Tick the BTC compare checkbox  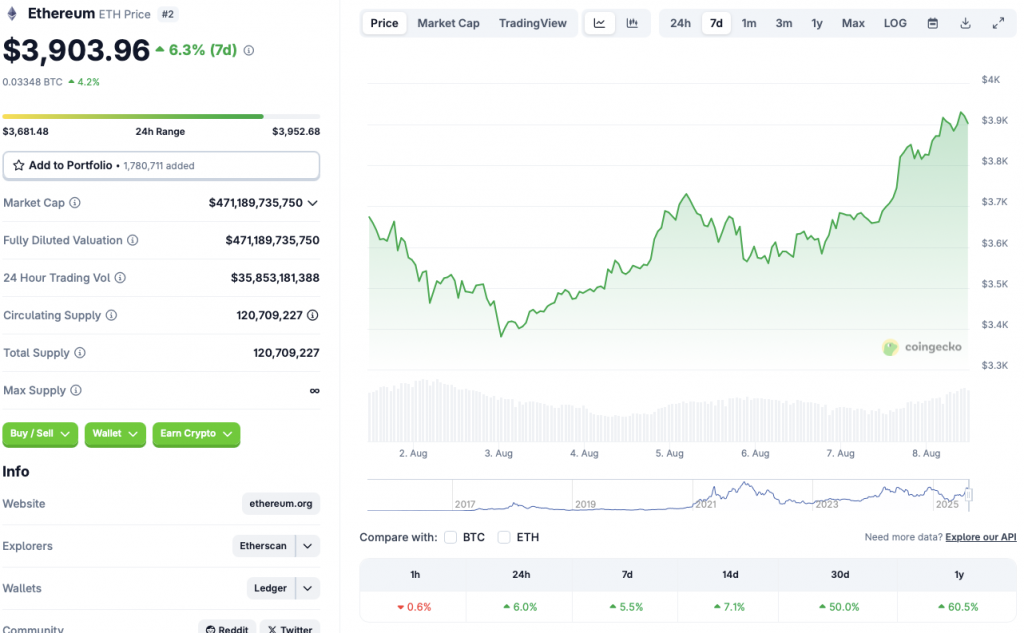450,537
